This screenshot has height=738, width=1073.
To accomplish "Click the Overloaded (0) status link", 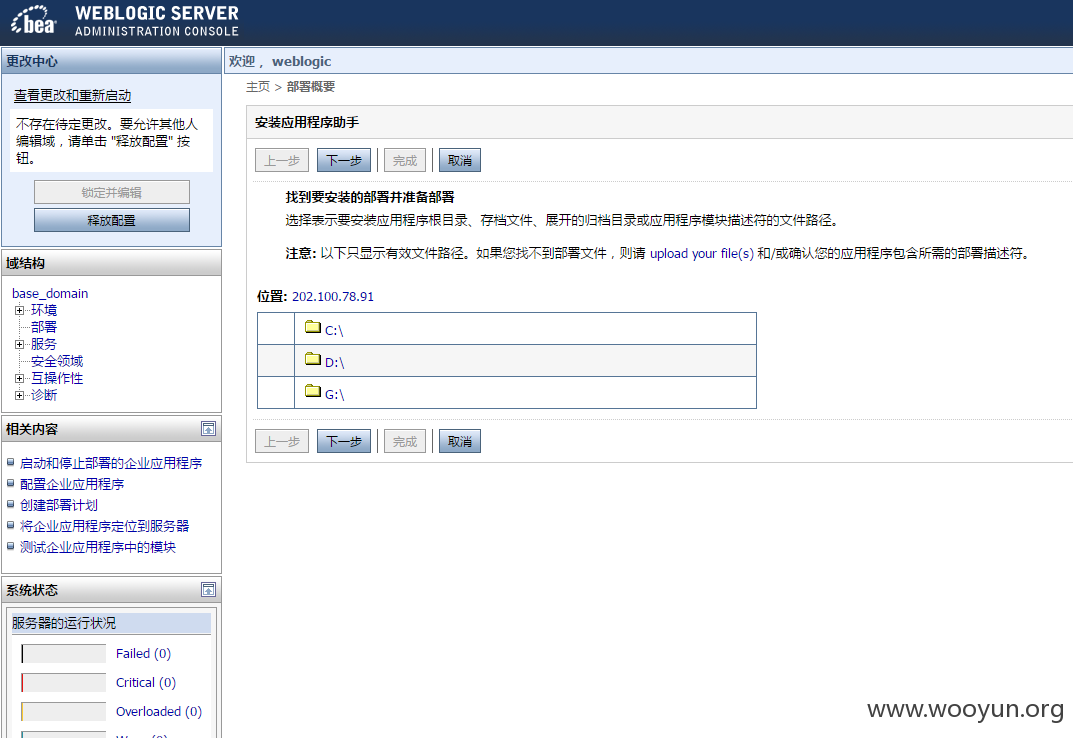I will pyautogui.click(x=159, y=711).
